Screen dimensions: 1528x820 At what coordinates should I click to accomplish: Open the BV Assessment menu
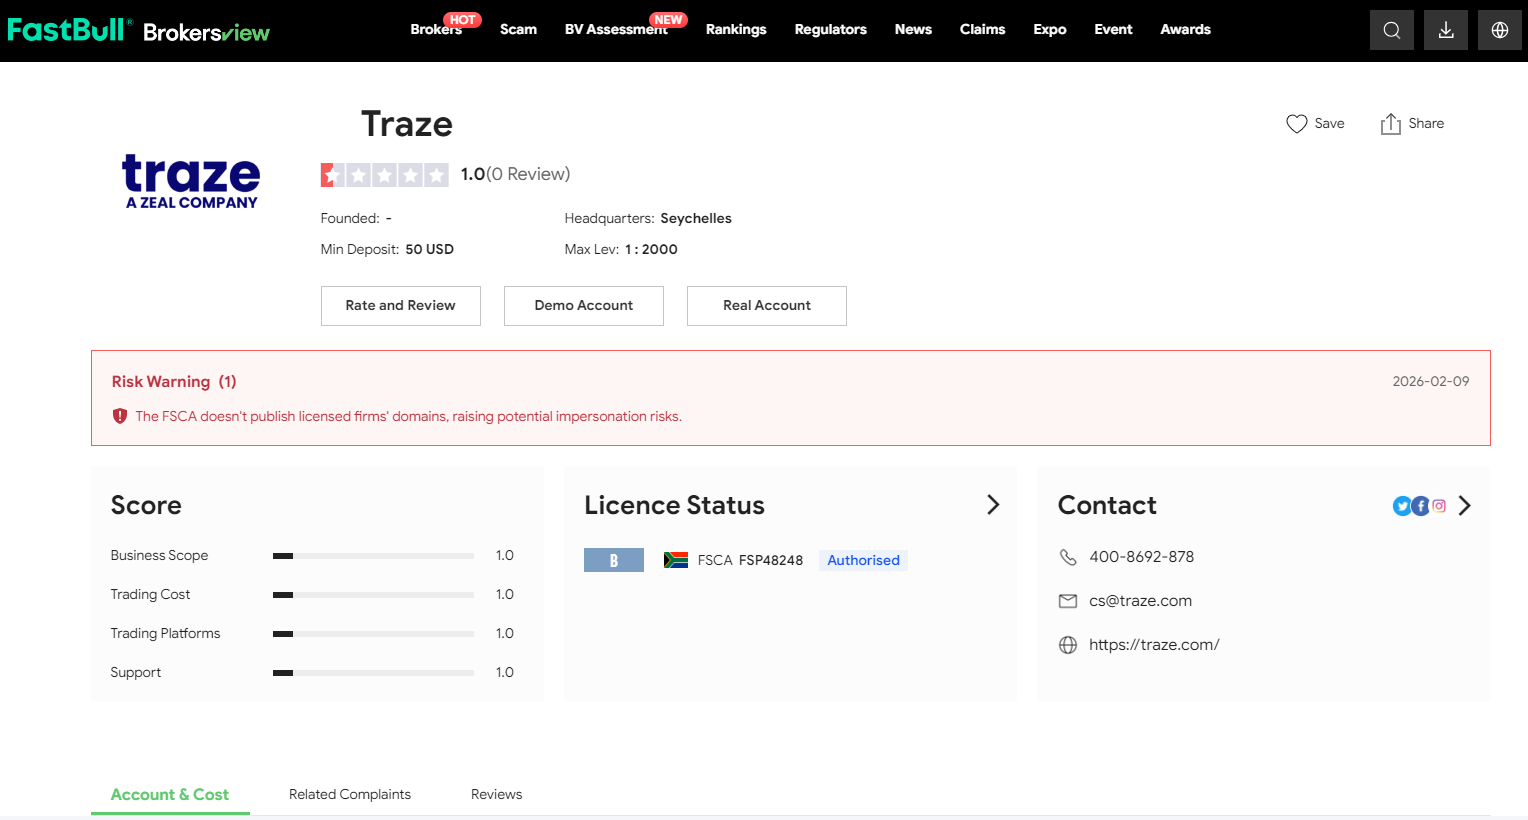click(x=615, y=30)
